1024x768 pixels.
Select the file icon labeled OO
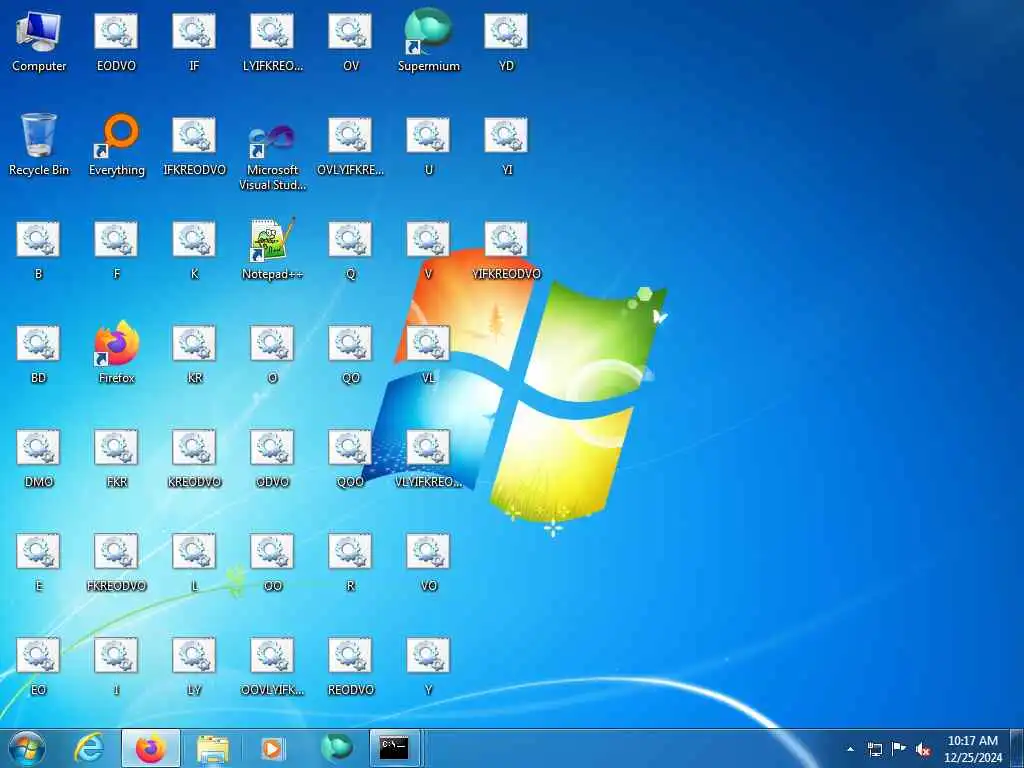(x=272, y=562)
